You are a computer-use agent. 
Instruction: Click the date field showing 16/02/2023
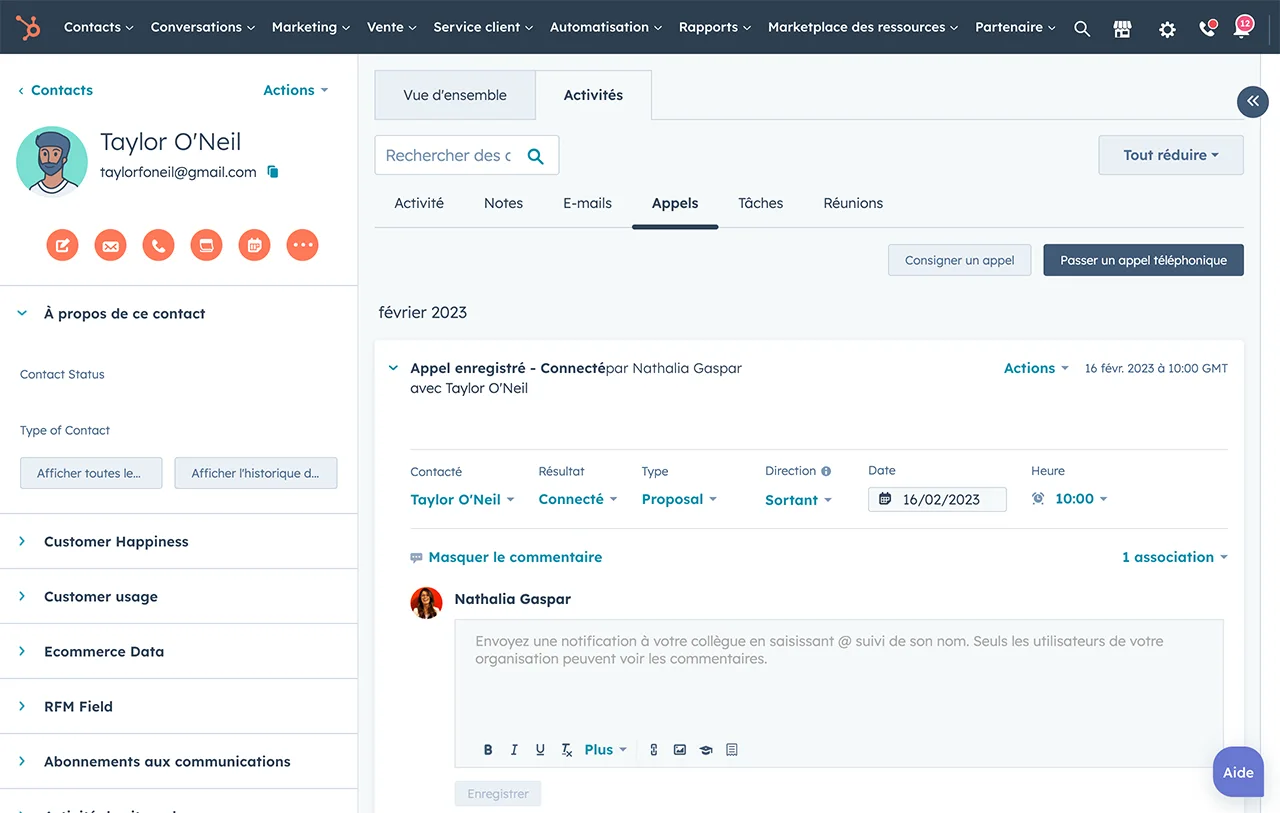tap(938, 499)
